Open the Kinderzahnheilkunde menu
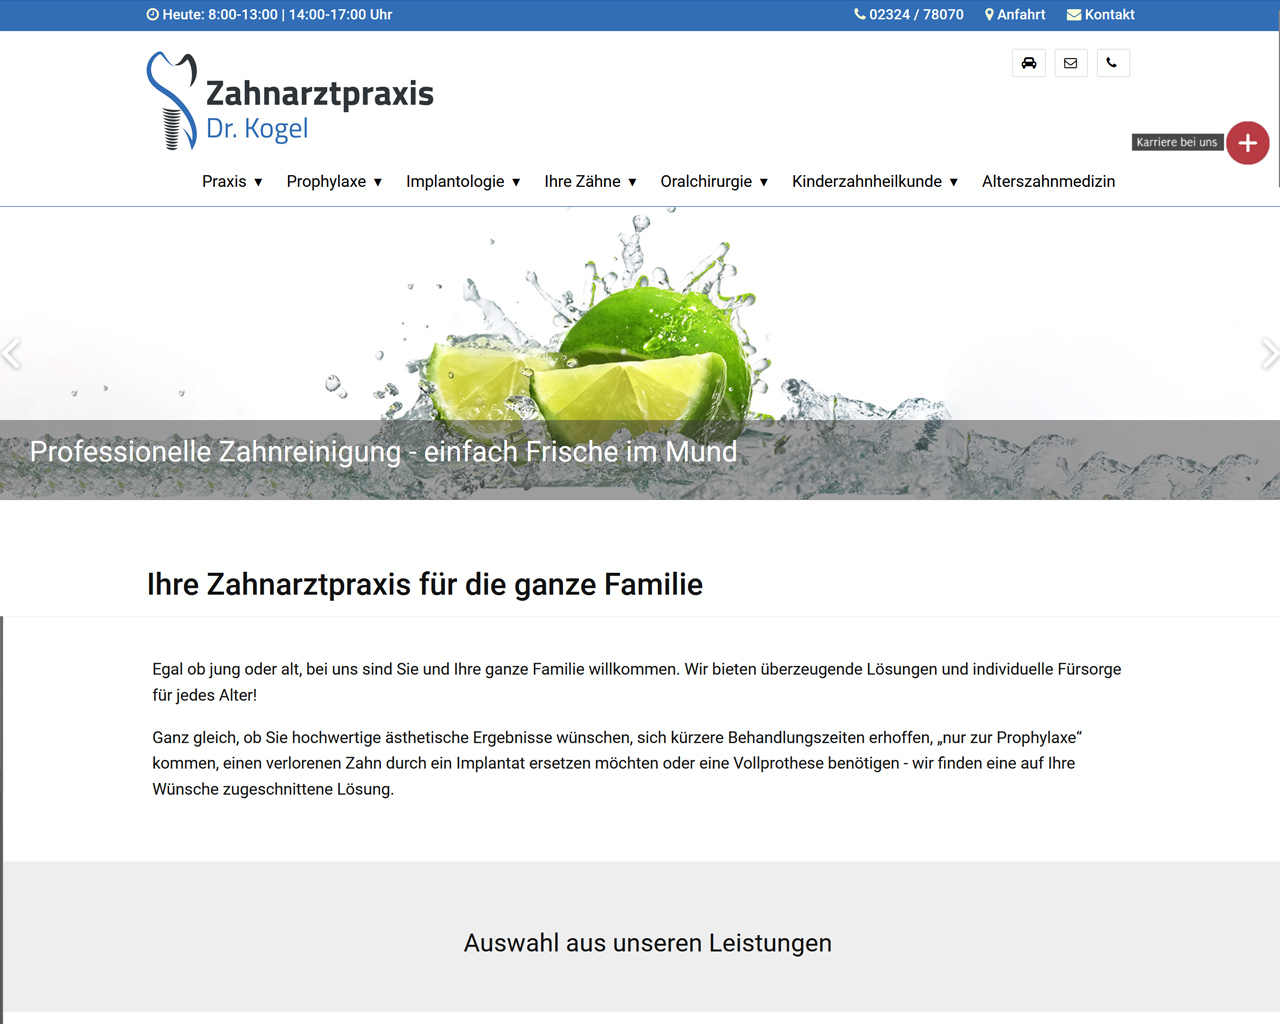The height and width of the screenshot is (1024, 1280). tap(875, 181)
